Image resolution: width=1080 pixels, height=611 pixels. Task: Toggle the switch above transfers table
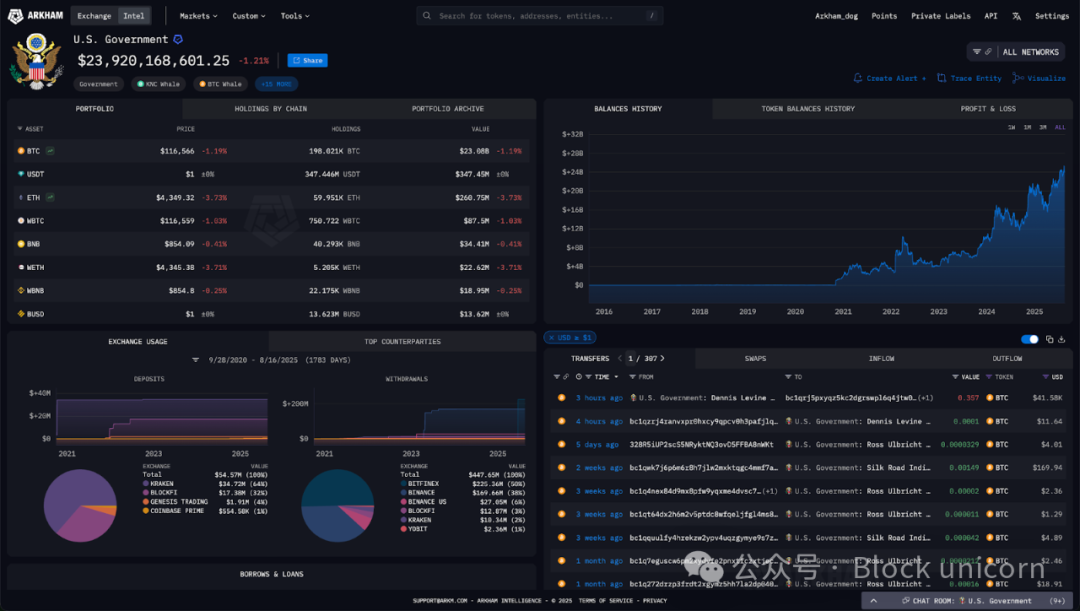click(x=1029, y=340)
